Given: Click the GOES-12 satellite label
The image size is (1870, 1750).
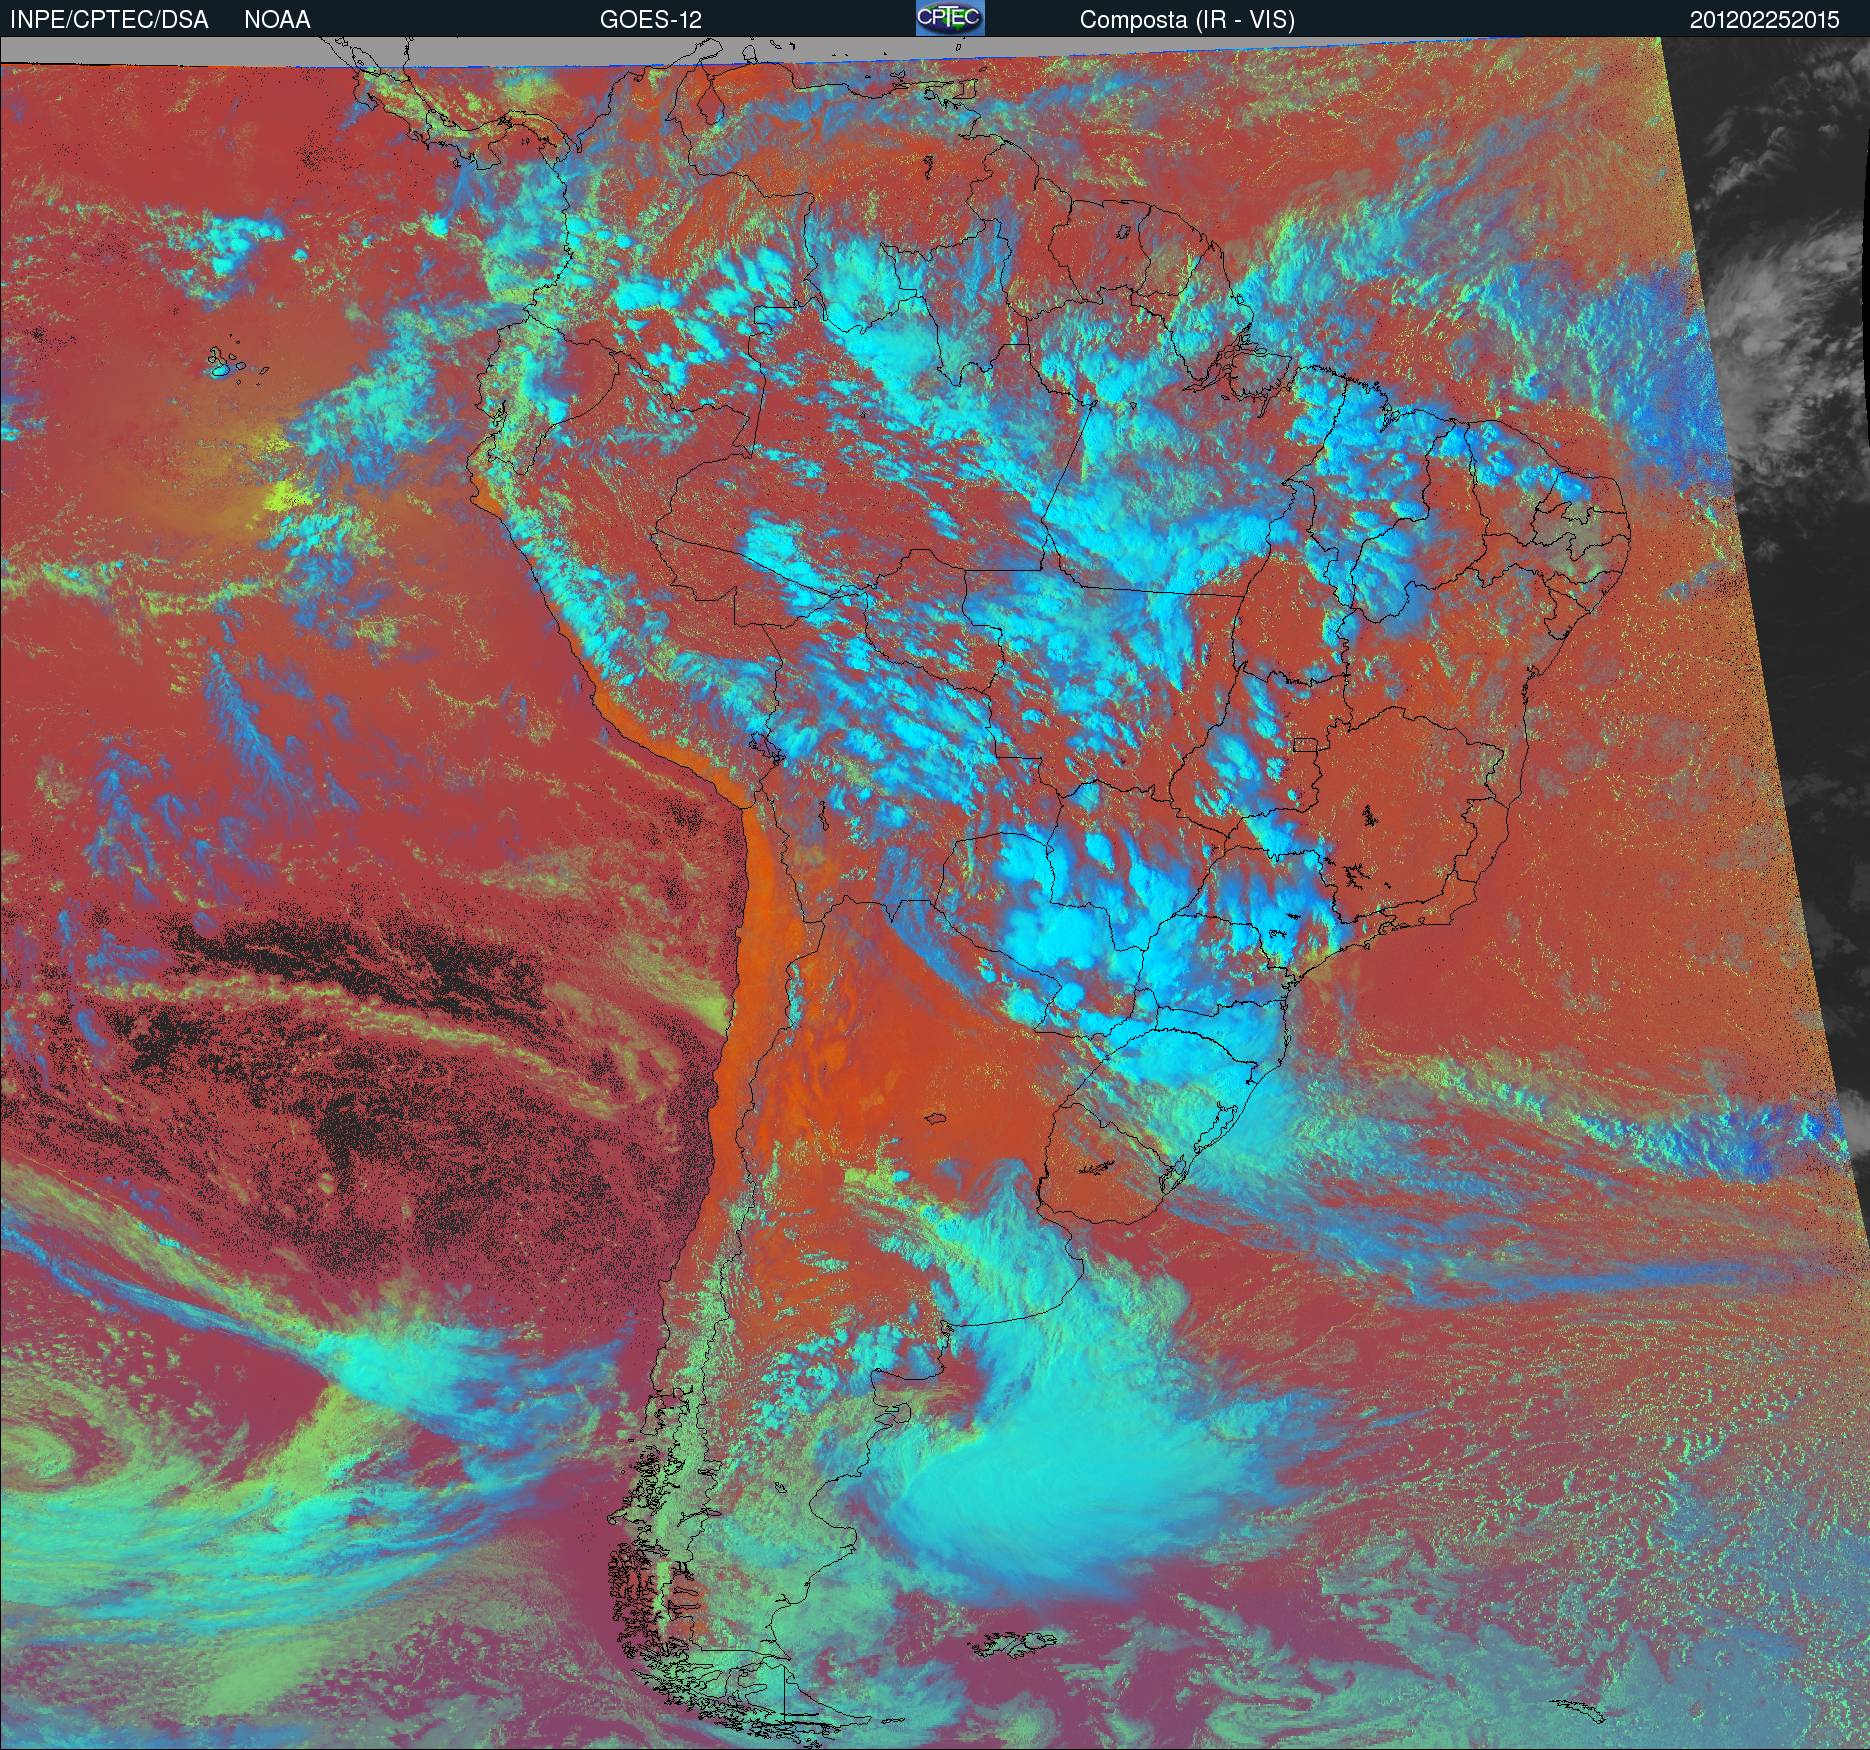Looking at the screenshot, I should point(650,20).
